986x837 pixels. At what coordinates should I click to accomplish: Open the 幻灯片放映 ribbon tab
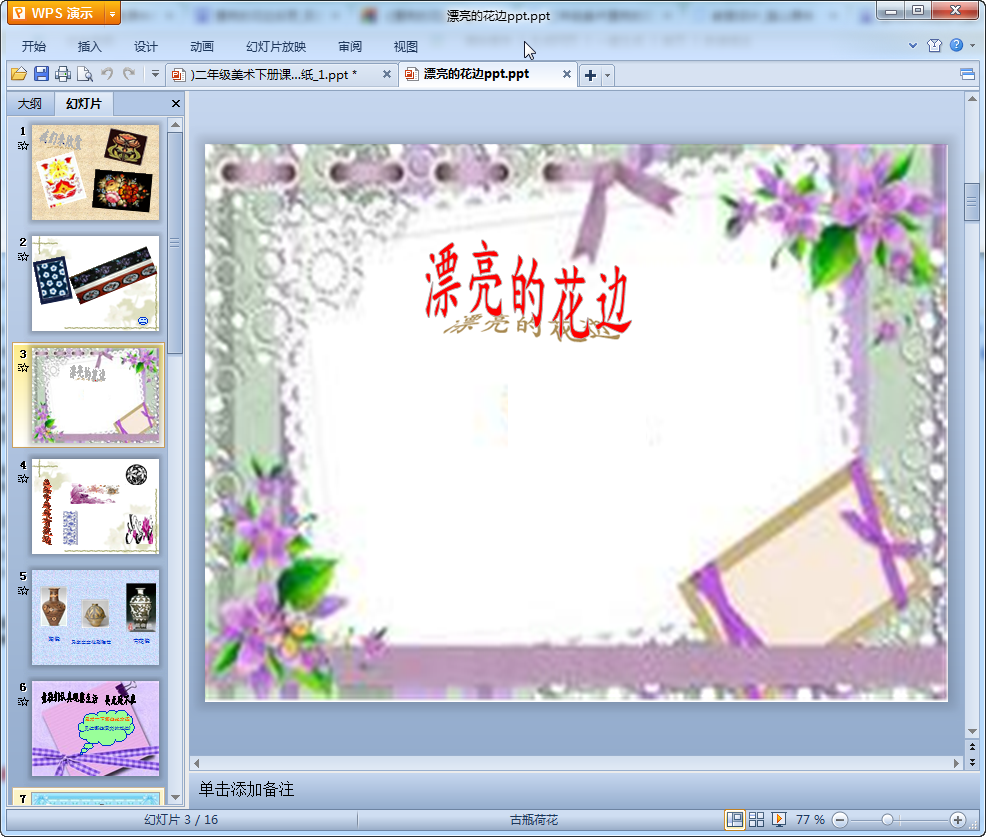(x=276, y=47)
